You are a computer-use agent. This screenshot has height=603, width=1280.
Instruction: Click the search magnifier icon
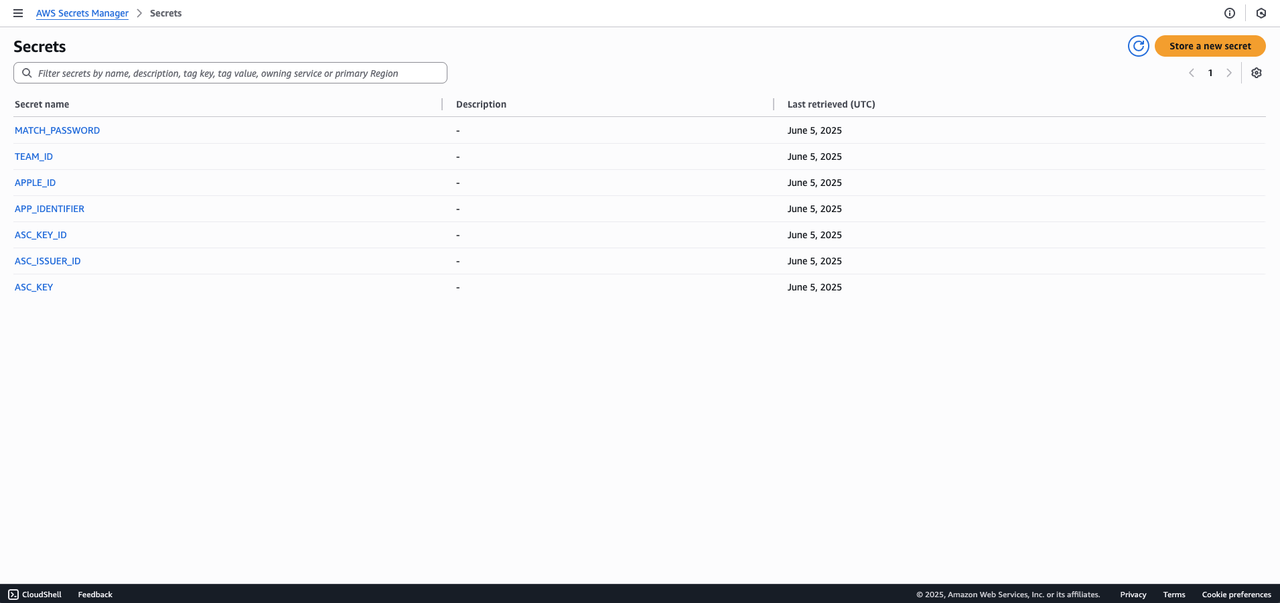pos(27,73)
